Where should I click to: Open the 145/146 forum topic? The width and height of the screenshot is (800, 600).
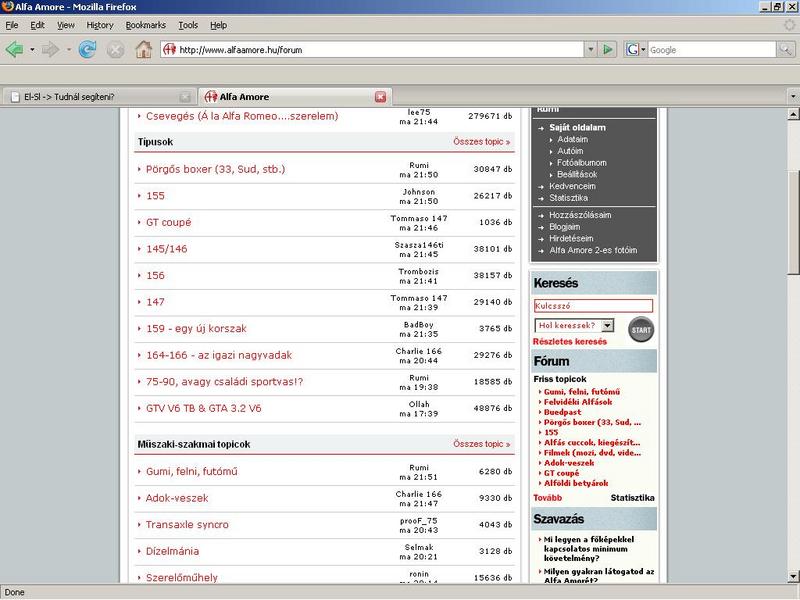(166, 249)
